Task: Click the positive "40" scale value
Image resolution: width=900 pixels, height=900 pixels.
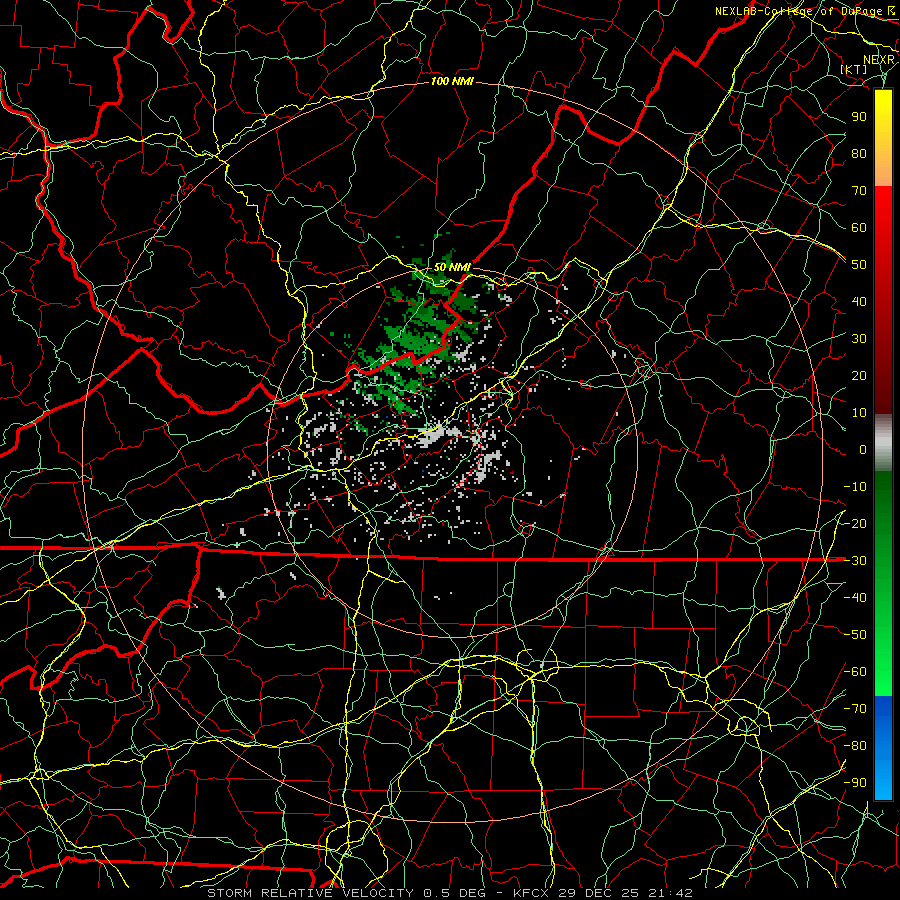Action: 859,302
